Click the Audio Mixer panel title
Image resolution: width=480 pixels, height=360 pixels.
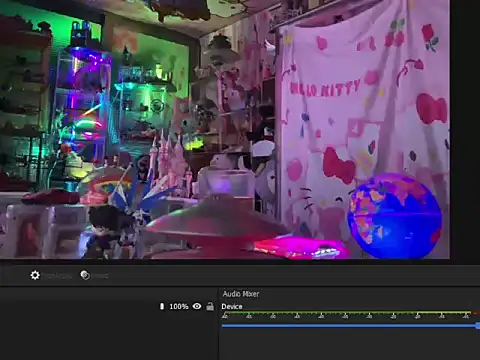[241, 294]
